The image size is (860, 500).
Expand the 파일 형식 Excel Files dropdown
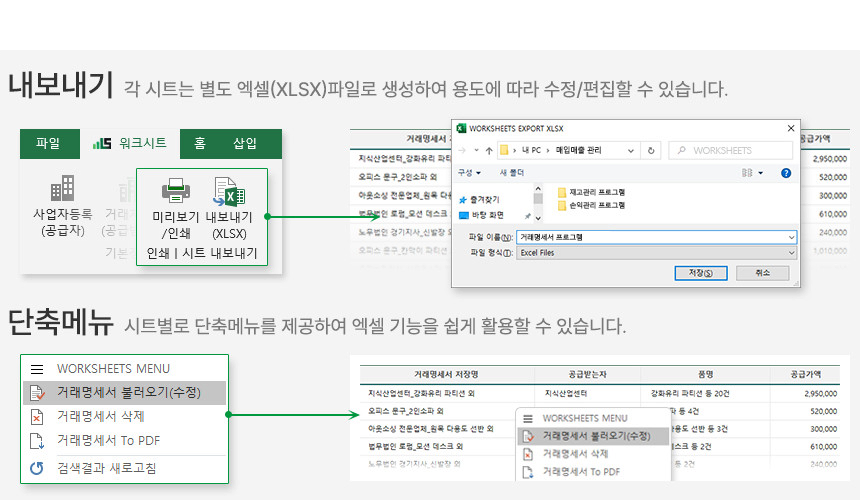pos(791,253)
